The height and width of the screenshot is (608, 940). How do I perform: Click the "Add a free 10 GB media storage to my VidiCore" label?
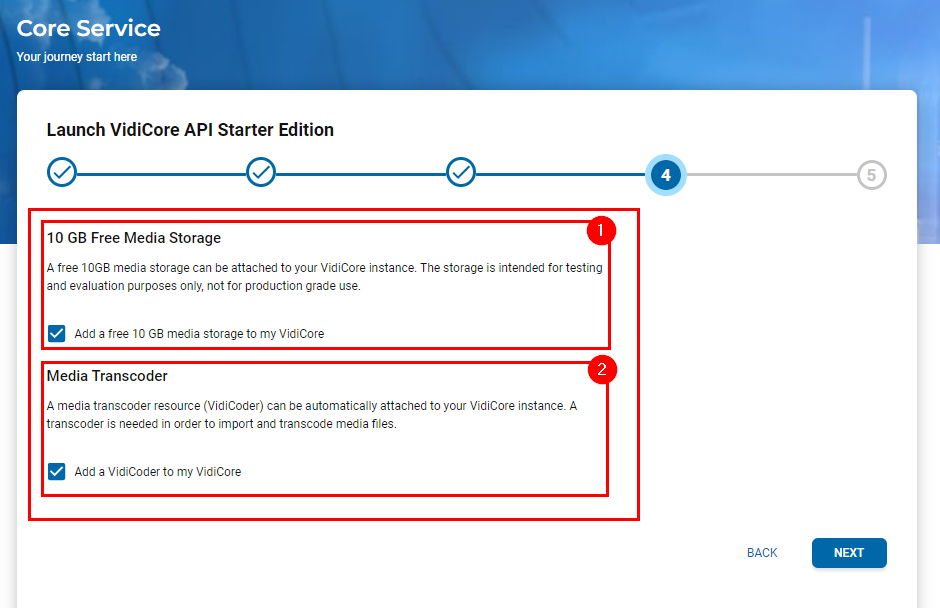click(x=199, y=334)
